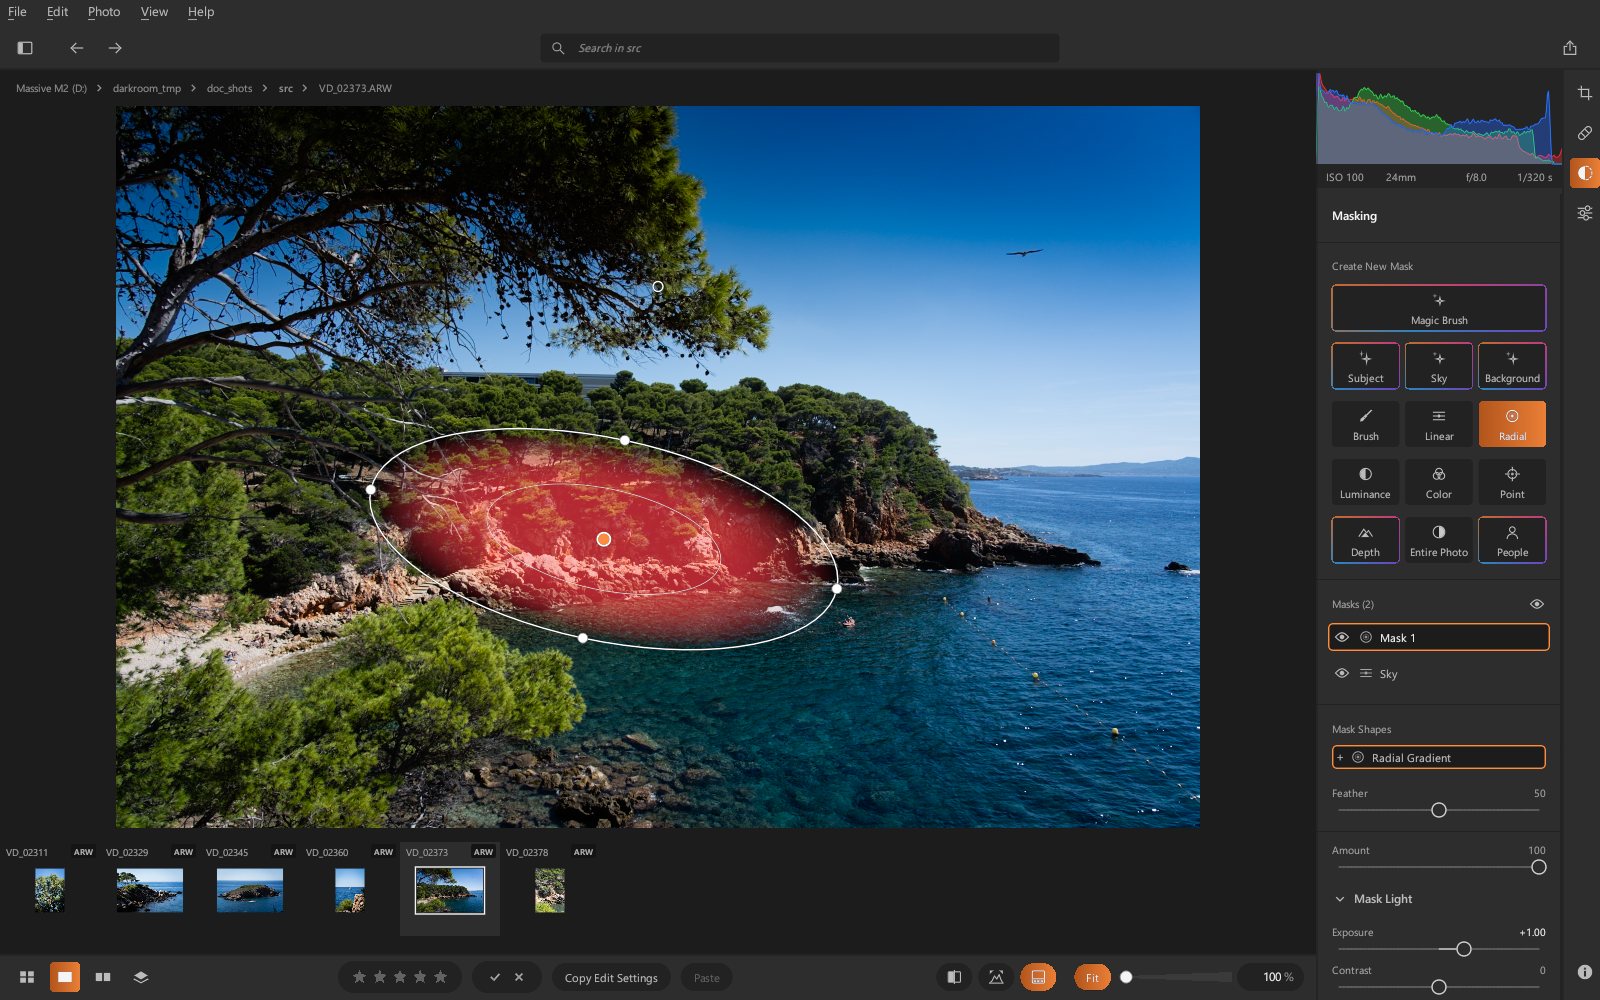
Task: Collapse the Mask Light section
Action: [x=1340, y=899]
